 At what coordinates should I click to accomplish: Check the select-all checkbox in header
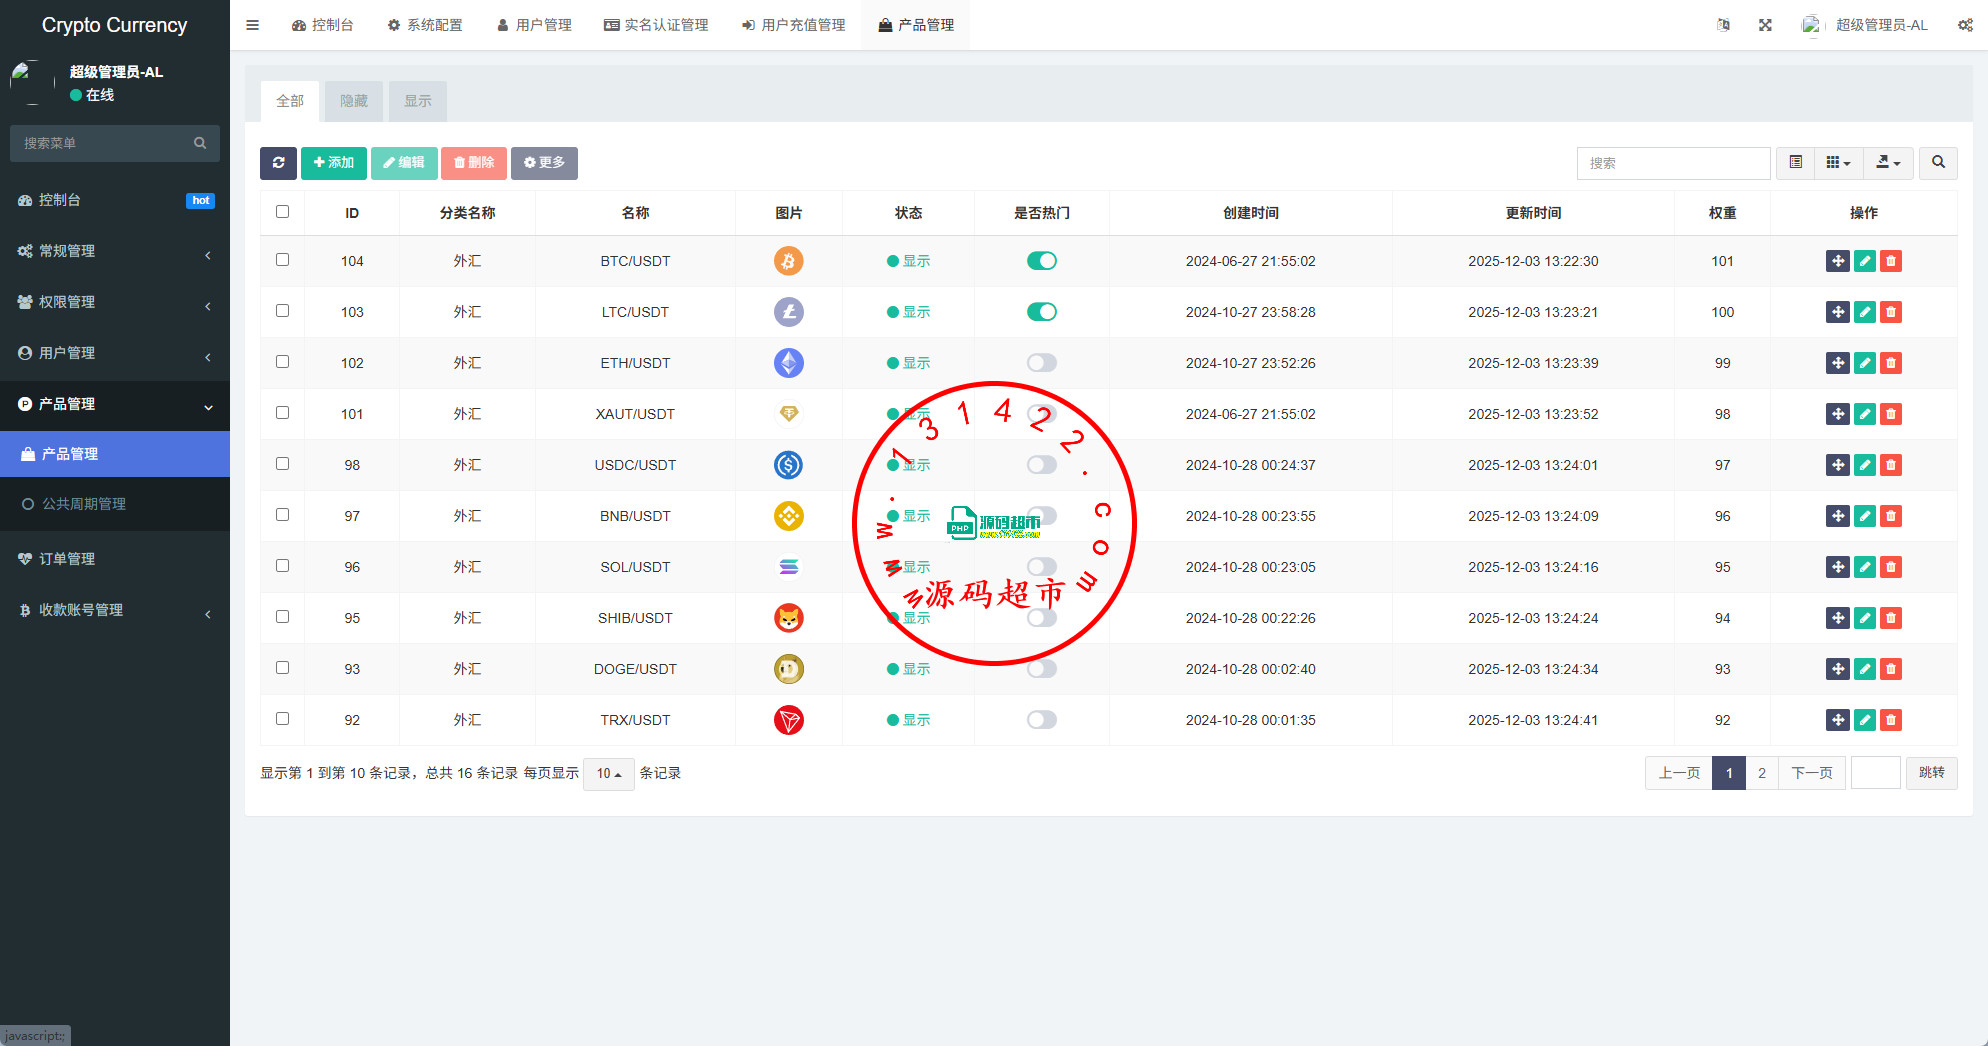(282, 212)
